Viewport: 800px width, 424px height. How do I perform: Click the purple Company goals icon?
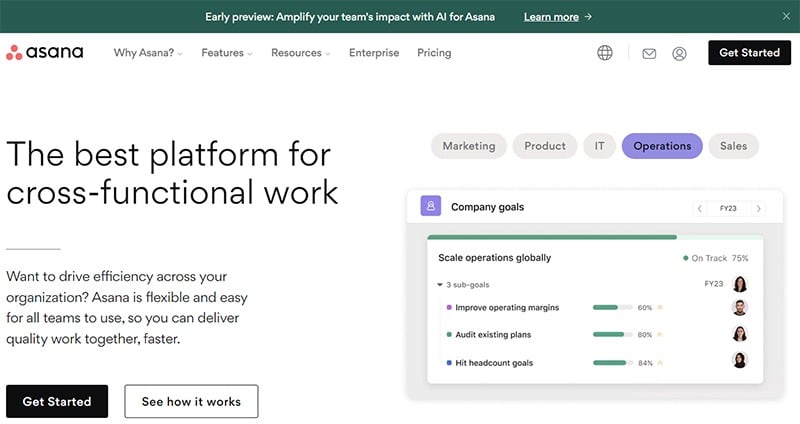pos(431,206)
